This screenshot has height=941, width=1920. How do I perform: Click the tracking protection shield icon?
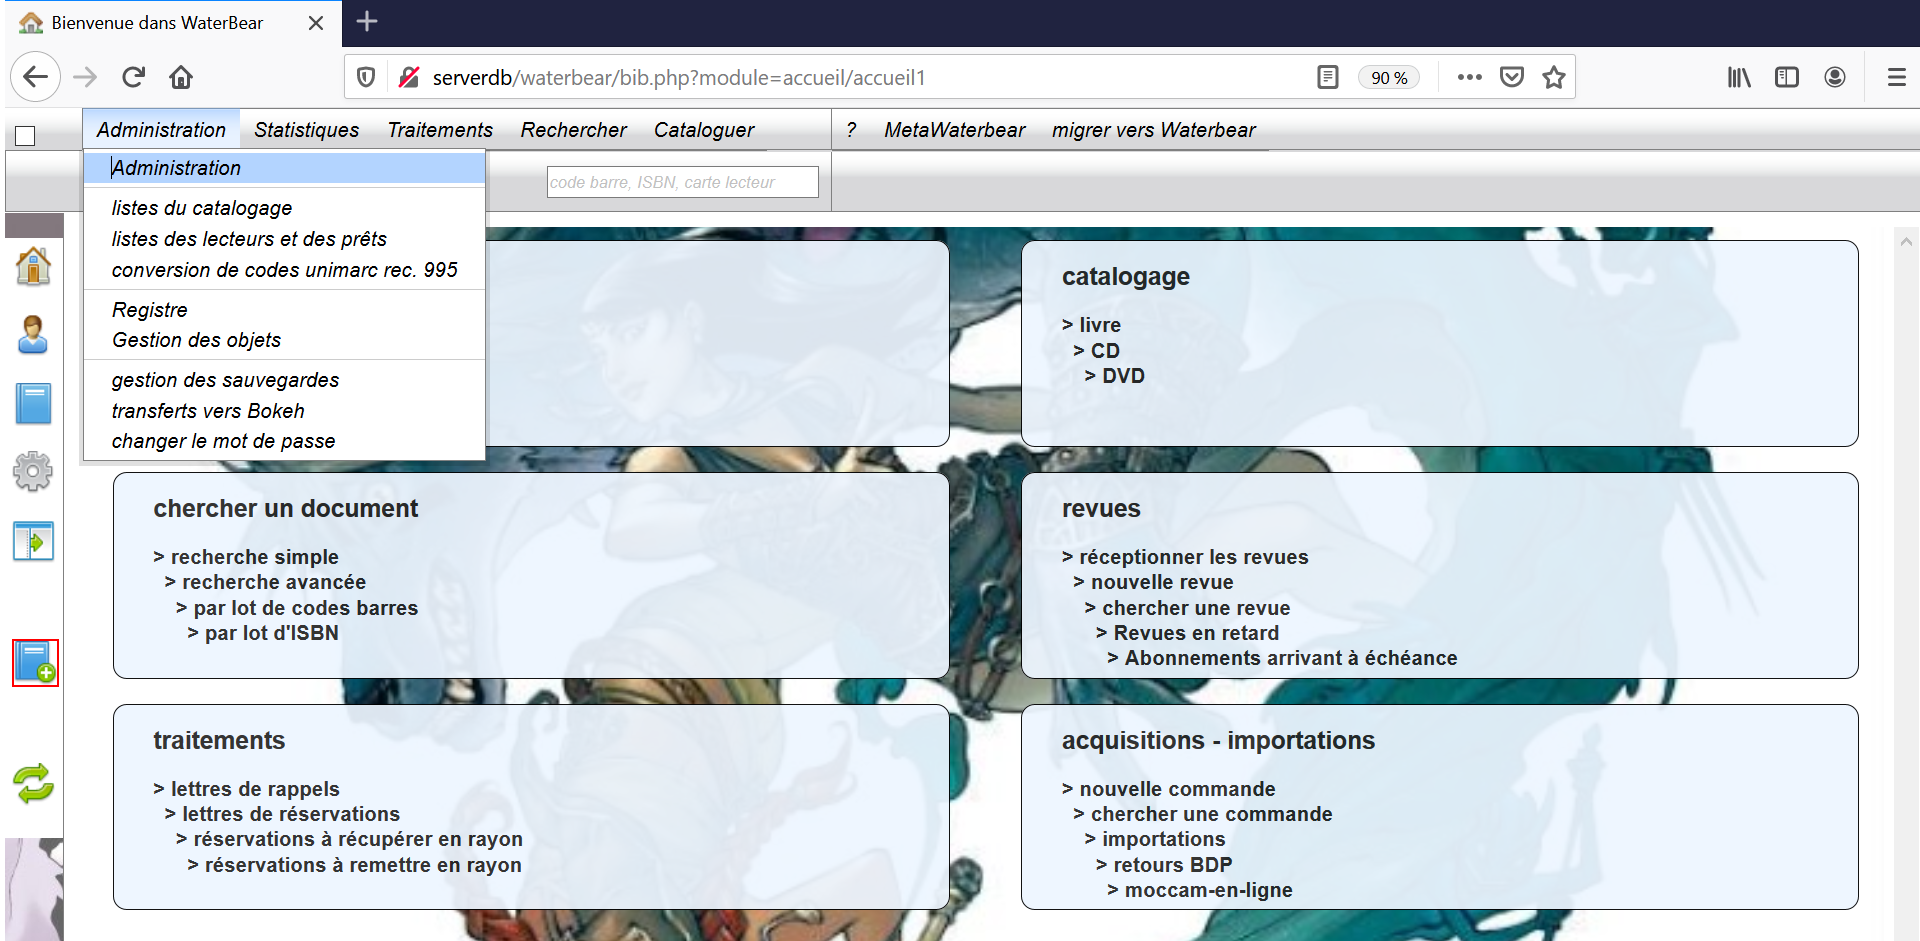[366, 77]
